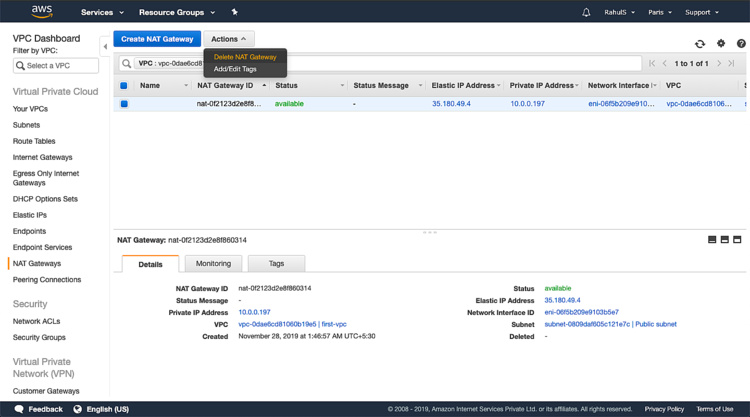Click the Create NAT Gateway button
Viewport: 750px width, 417px height.
(x=157, y=39)
